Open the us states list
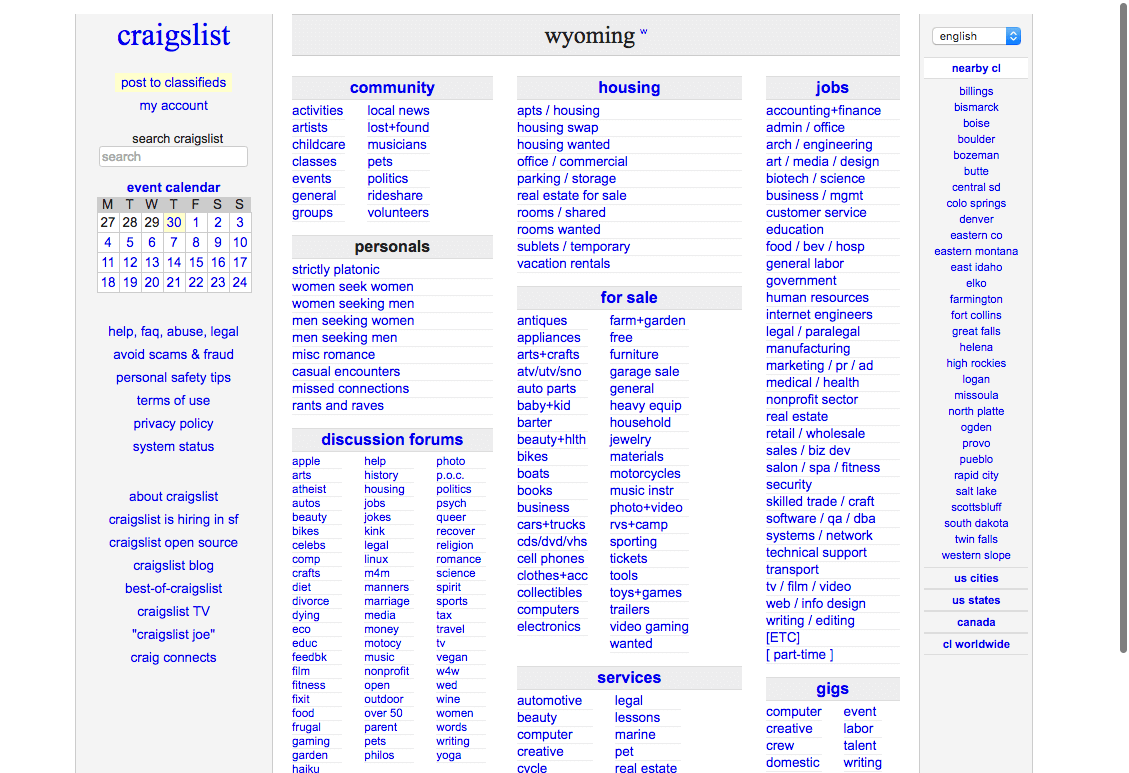The image size is (1129, 773). tap(975, 599)
